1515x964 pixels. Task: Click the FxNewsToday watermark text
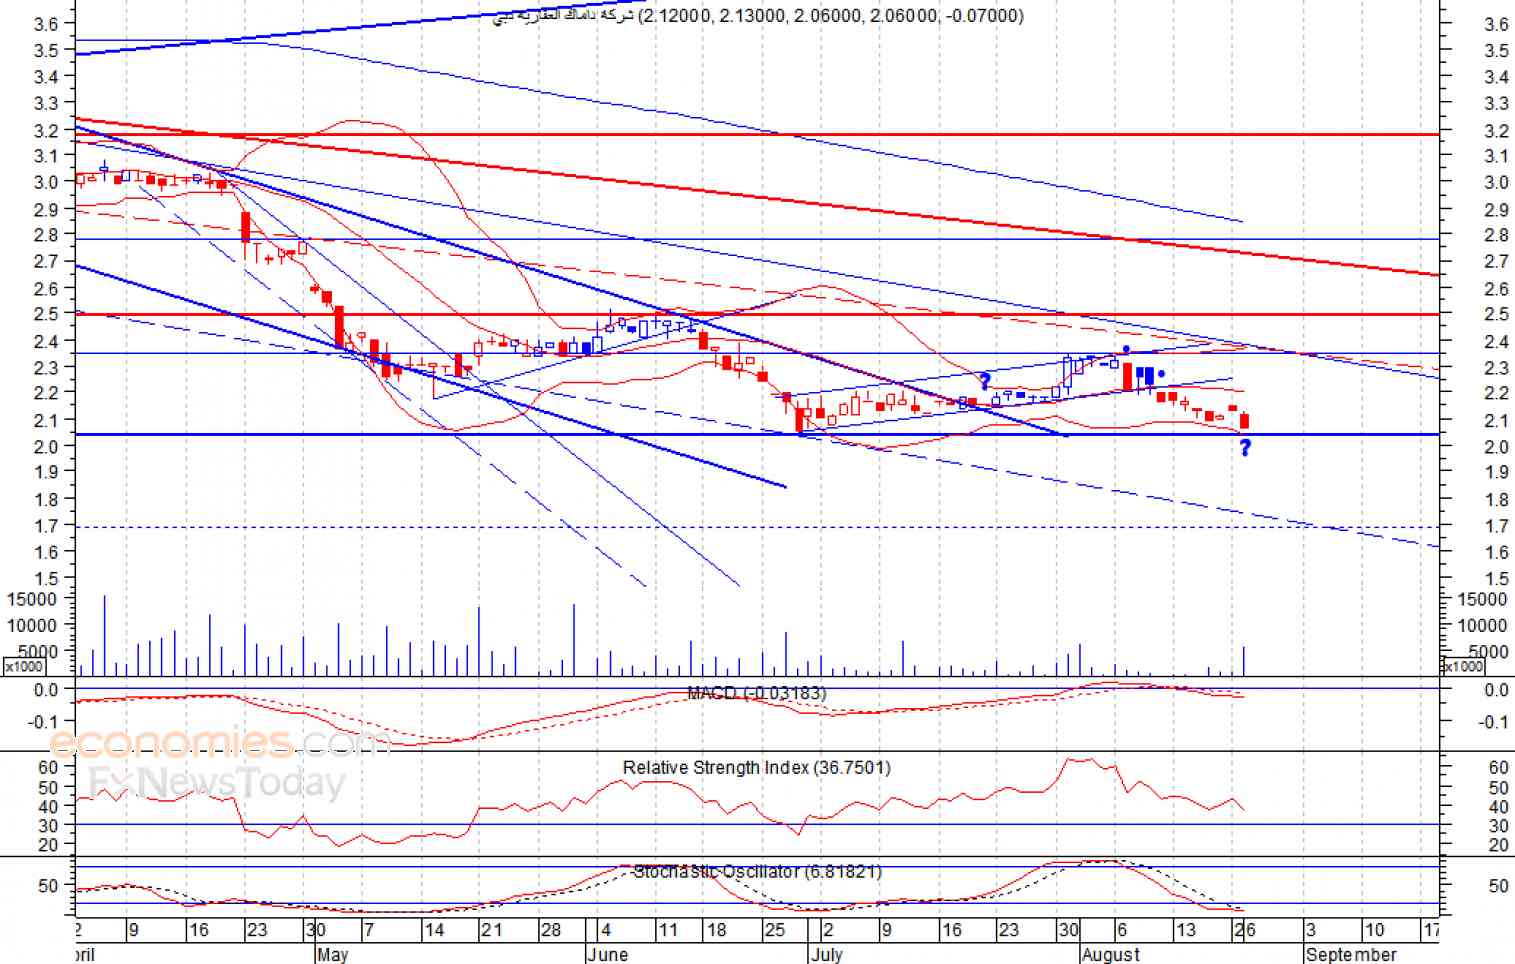point(217,782)
